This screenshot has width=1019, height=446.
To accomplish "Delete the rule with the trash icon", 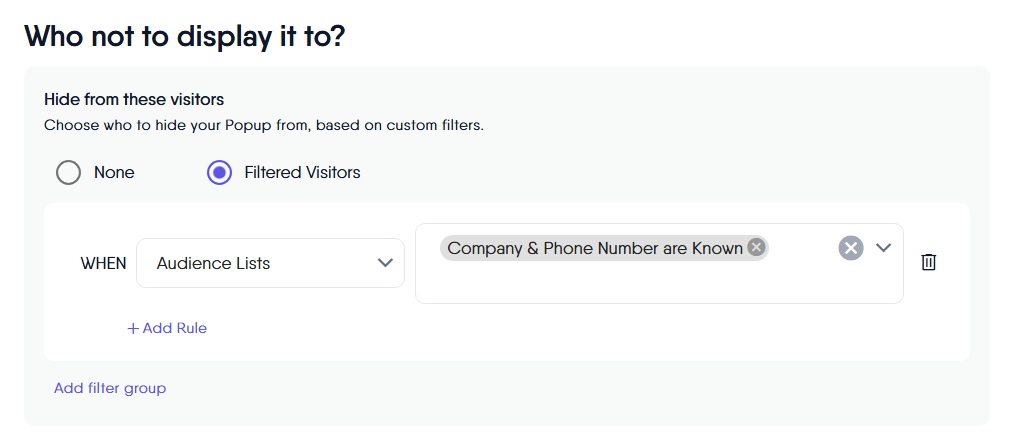I will [928, 262].
